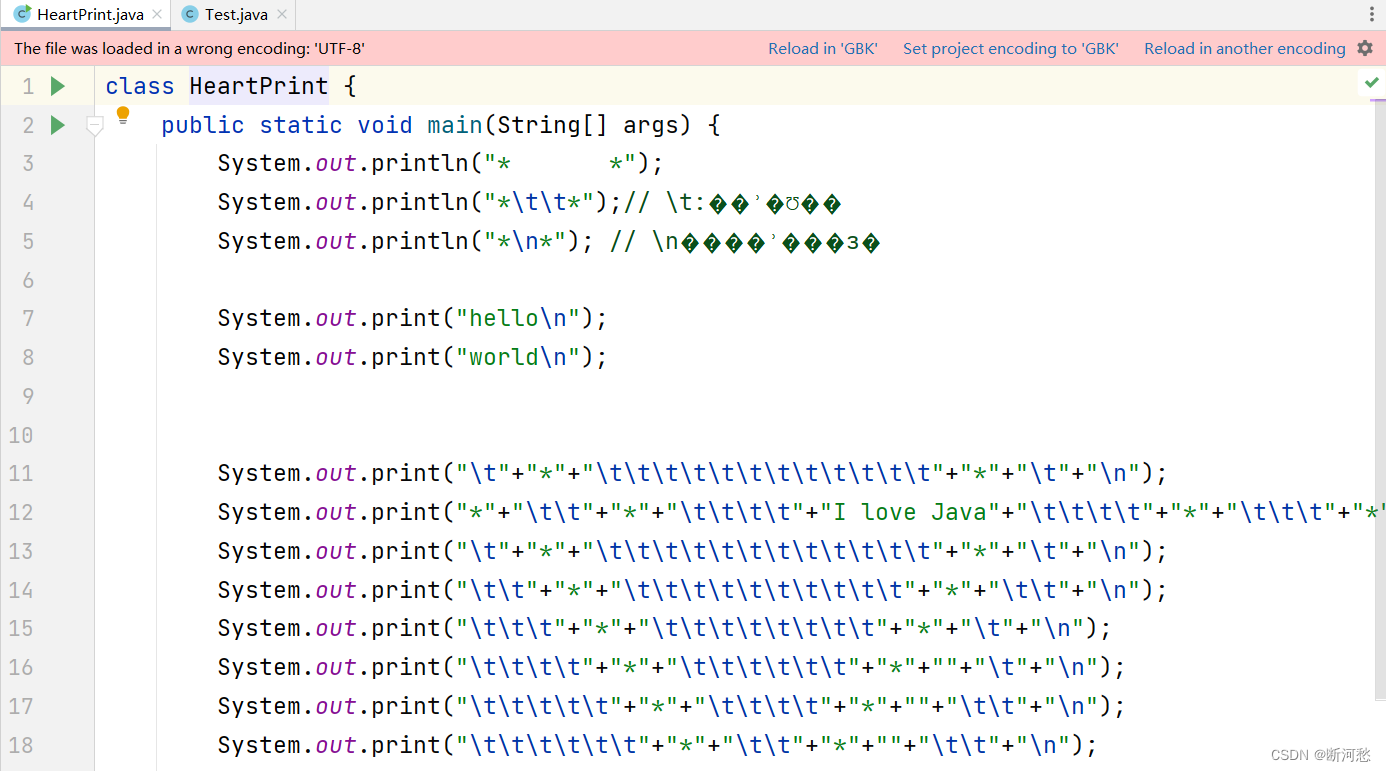Collapse the main method fold marker

tap(95, 125)
